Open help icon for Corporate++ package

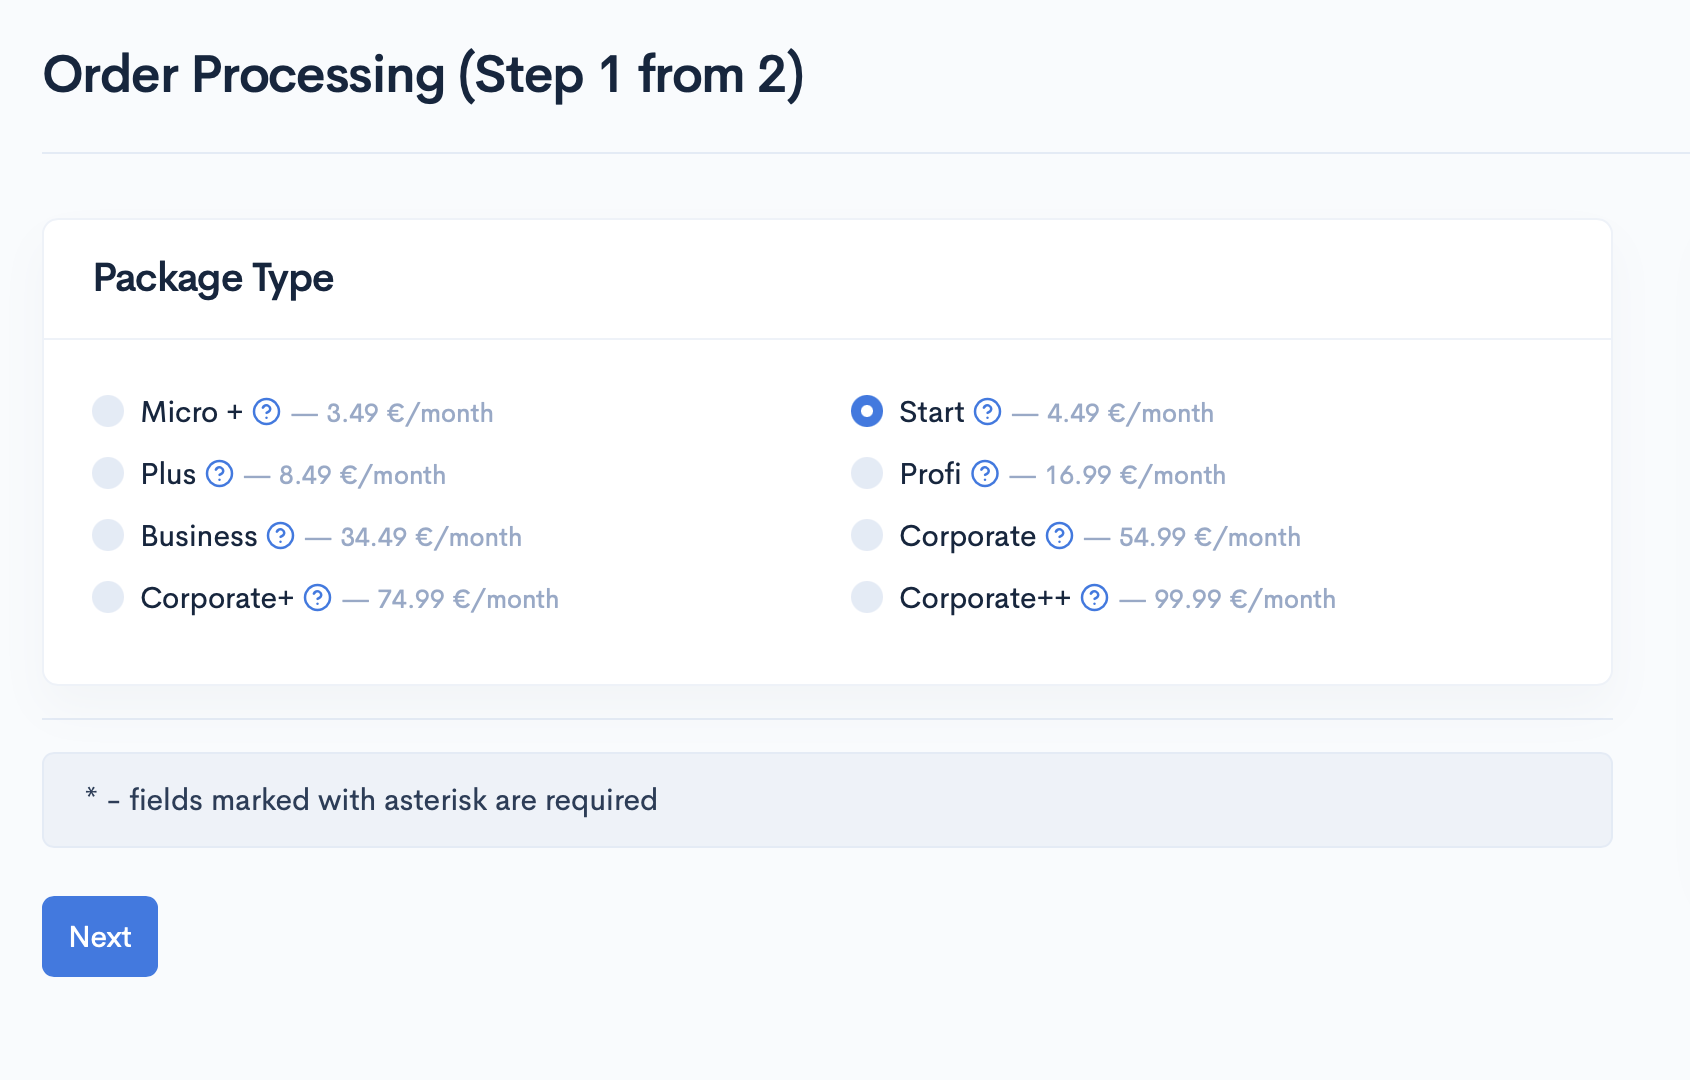1095,598
